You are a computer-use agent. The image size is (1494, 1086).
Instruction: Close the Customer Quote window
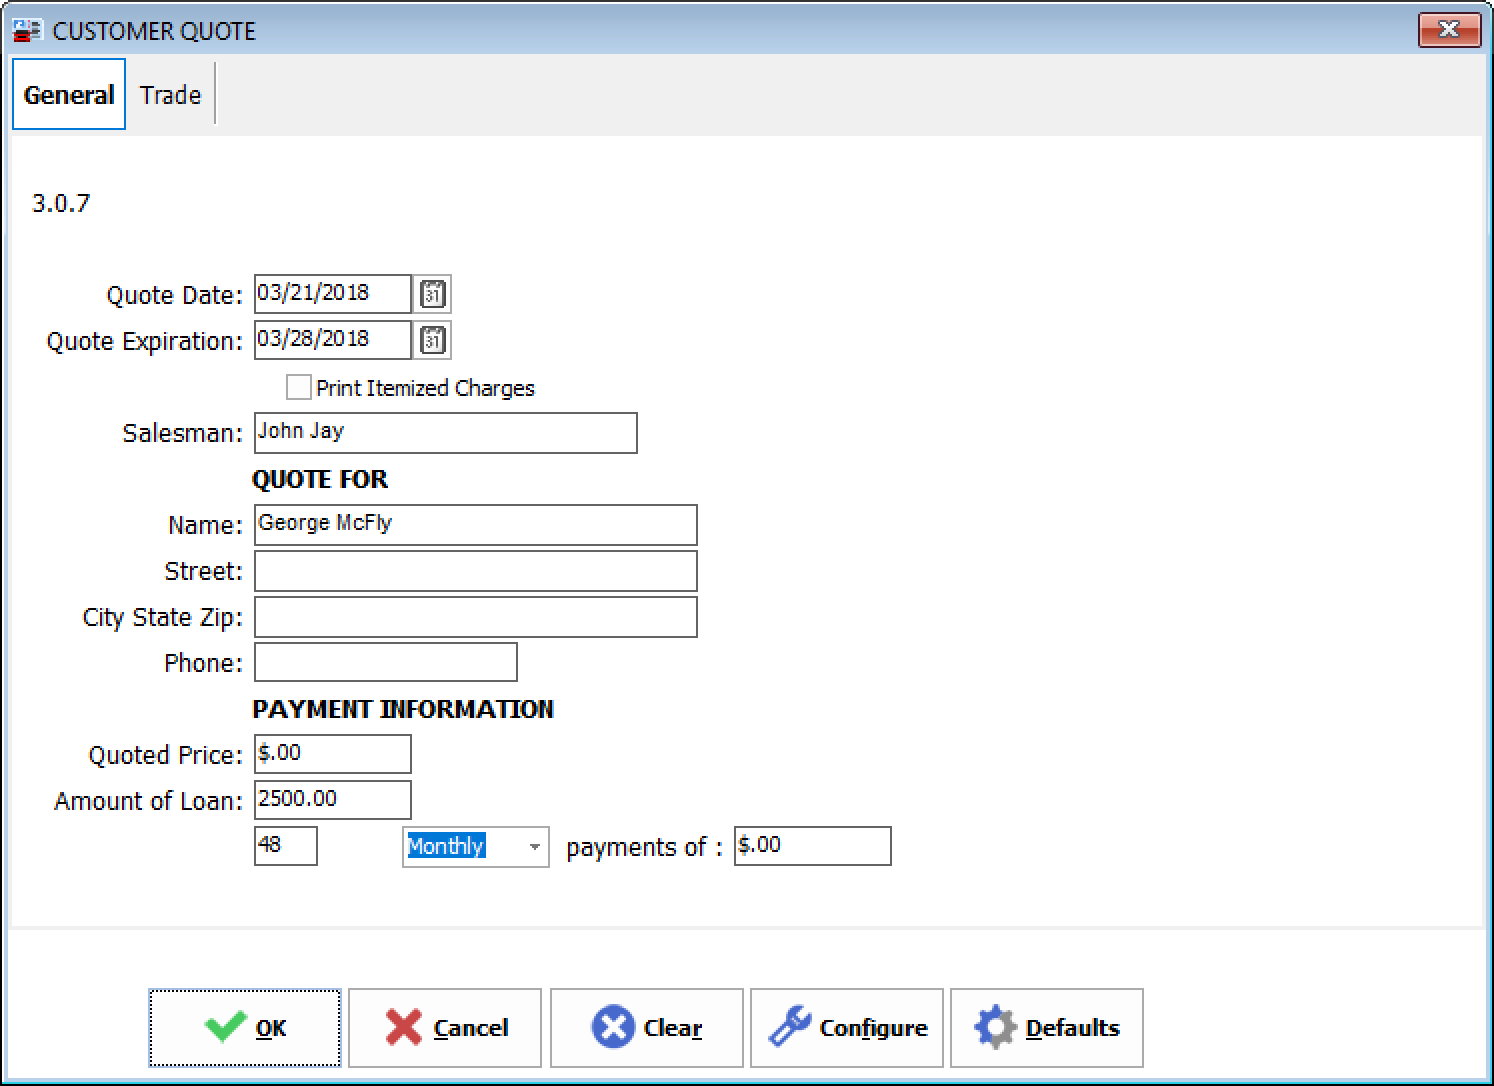(x=1448, y=30)
